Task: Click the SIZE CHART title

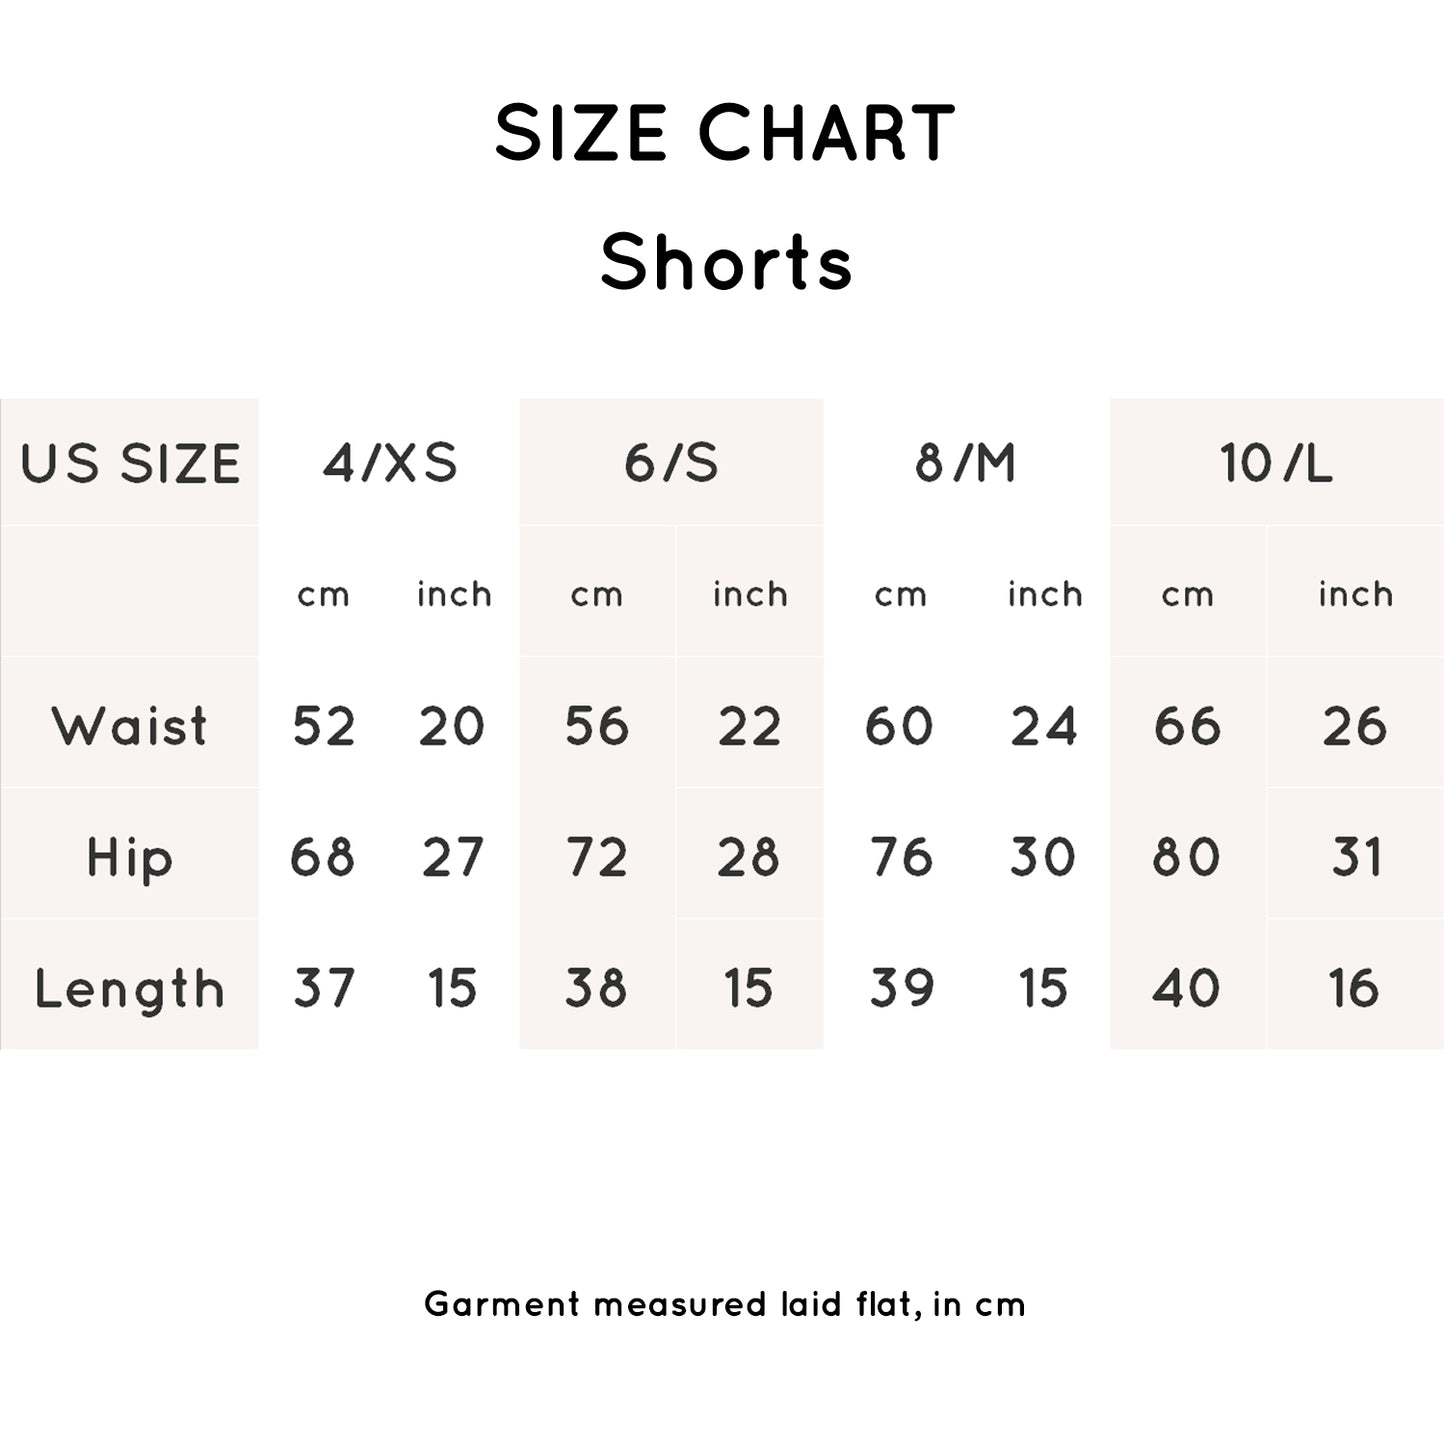Action: pyautogui.click(x=725, y=133)
